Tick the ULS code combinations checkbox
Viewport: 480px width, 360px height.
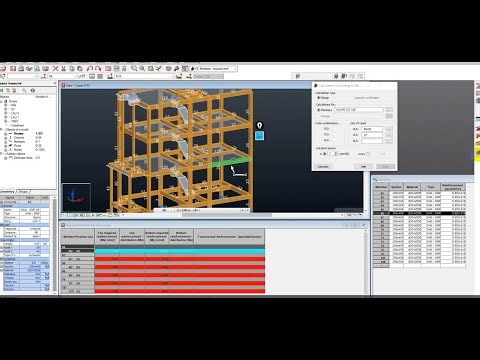coord(334,129)
